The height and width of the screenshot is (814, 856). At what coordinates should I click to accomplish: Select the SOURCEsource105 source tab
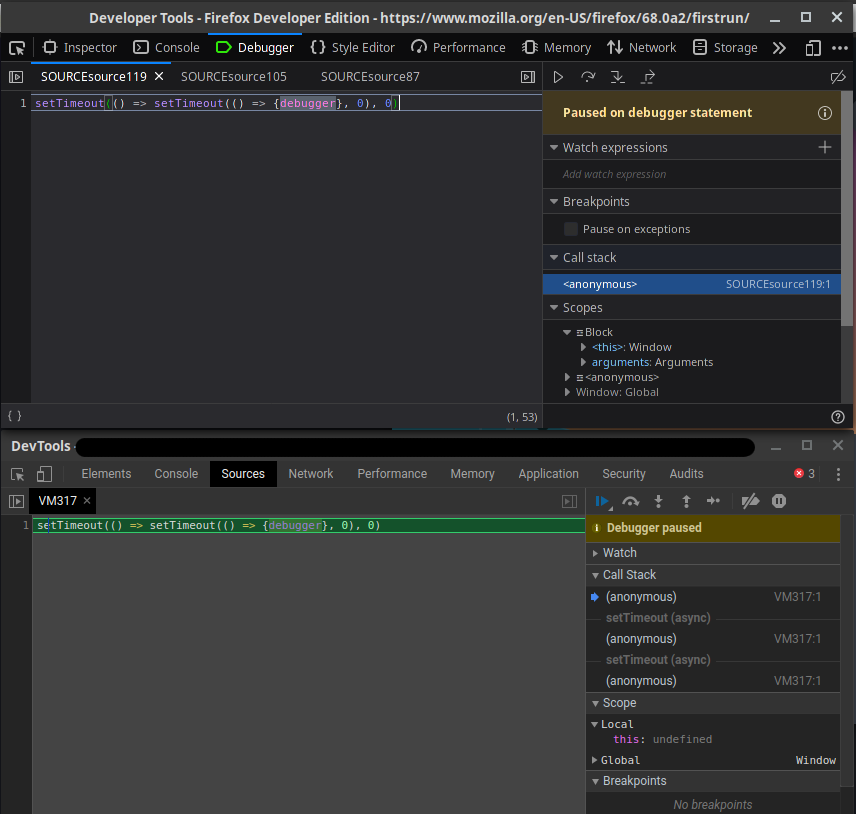point(234,77)
